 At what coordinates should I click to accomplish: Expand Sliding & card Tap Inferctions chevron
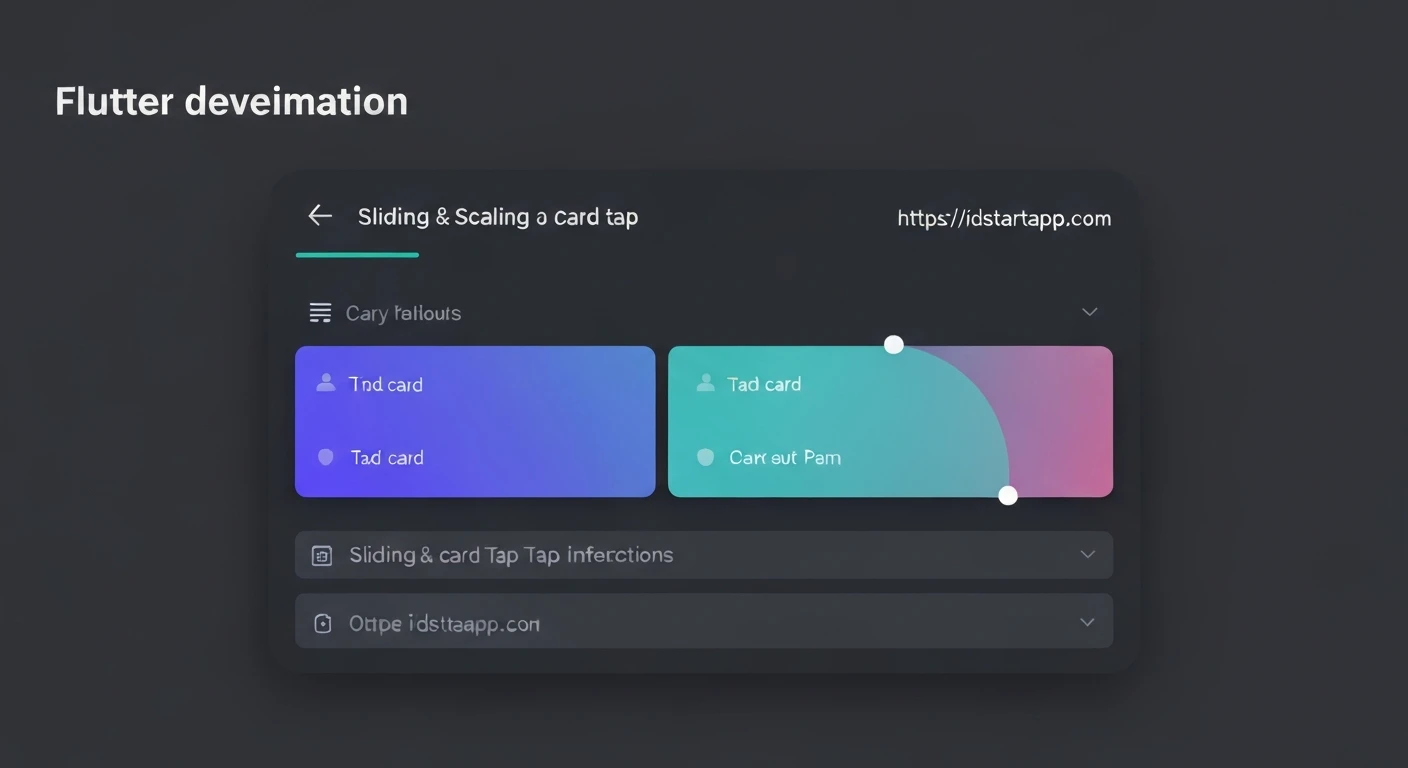pyautogui.click(x=1087, y=555)
